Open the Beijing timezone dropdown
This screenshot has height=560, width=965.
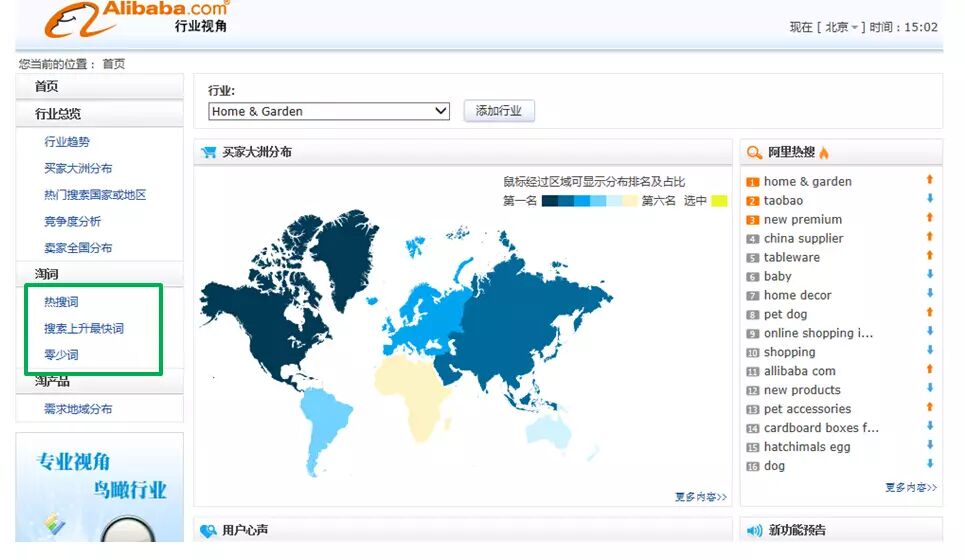click(841, 27)
